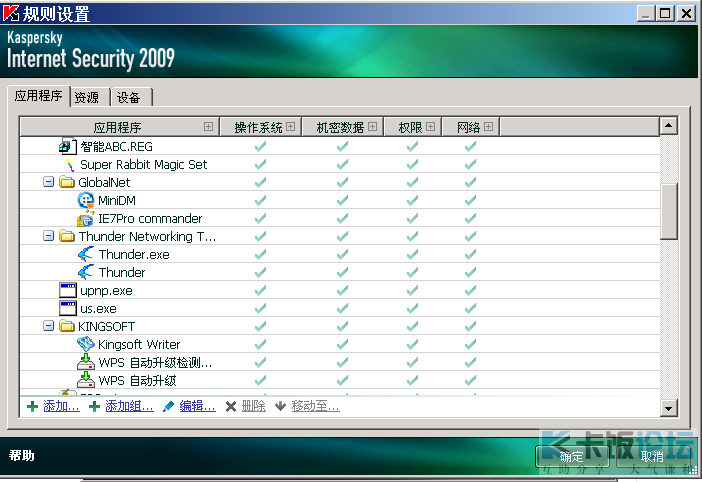Click the Kingsoft Writer icon
The image size is (702, 482).
86,344
